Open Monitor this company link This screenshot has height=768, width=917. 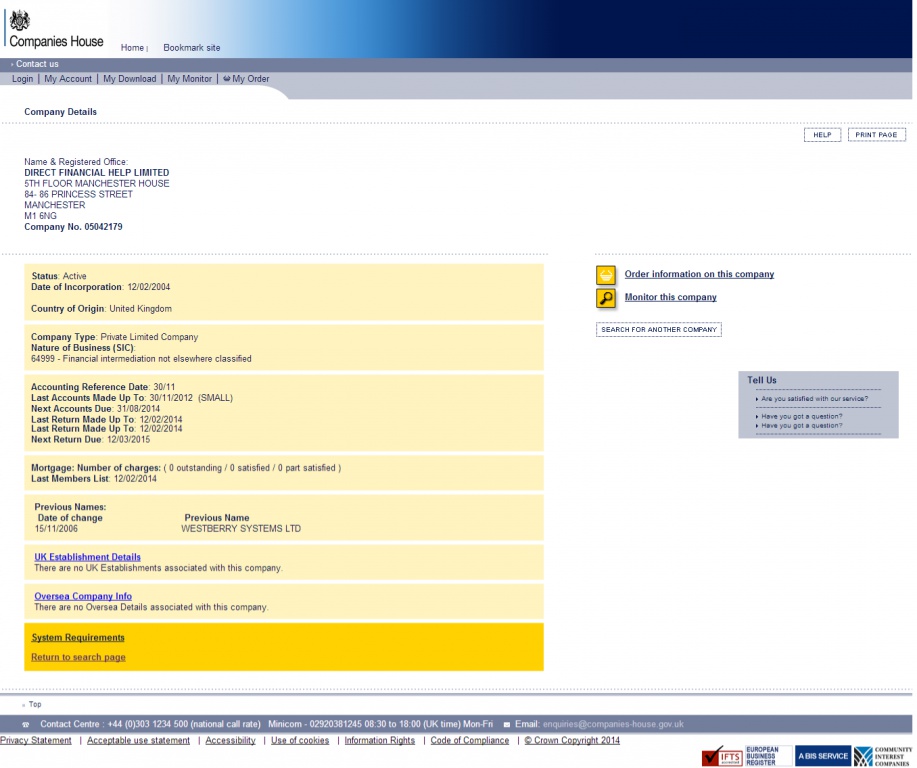point(670,297)
